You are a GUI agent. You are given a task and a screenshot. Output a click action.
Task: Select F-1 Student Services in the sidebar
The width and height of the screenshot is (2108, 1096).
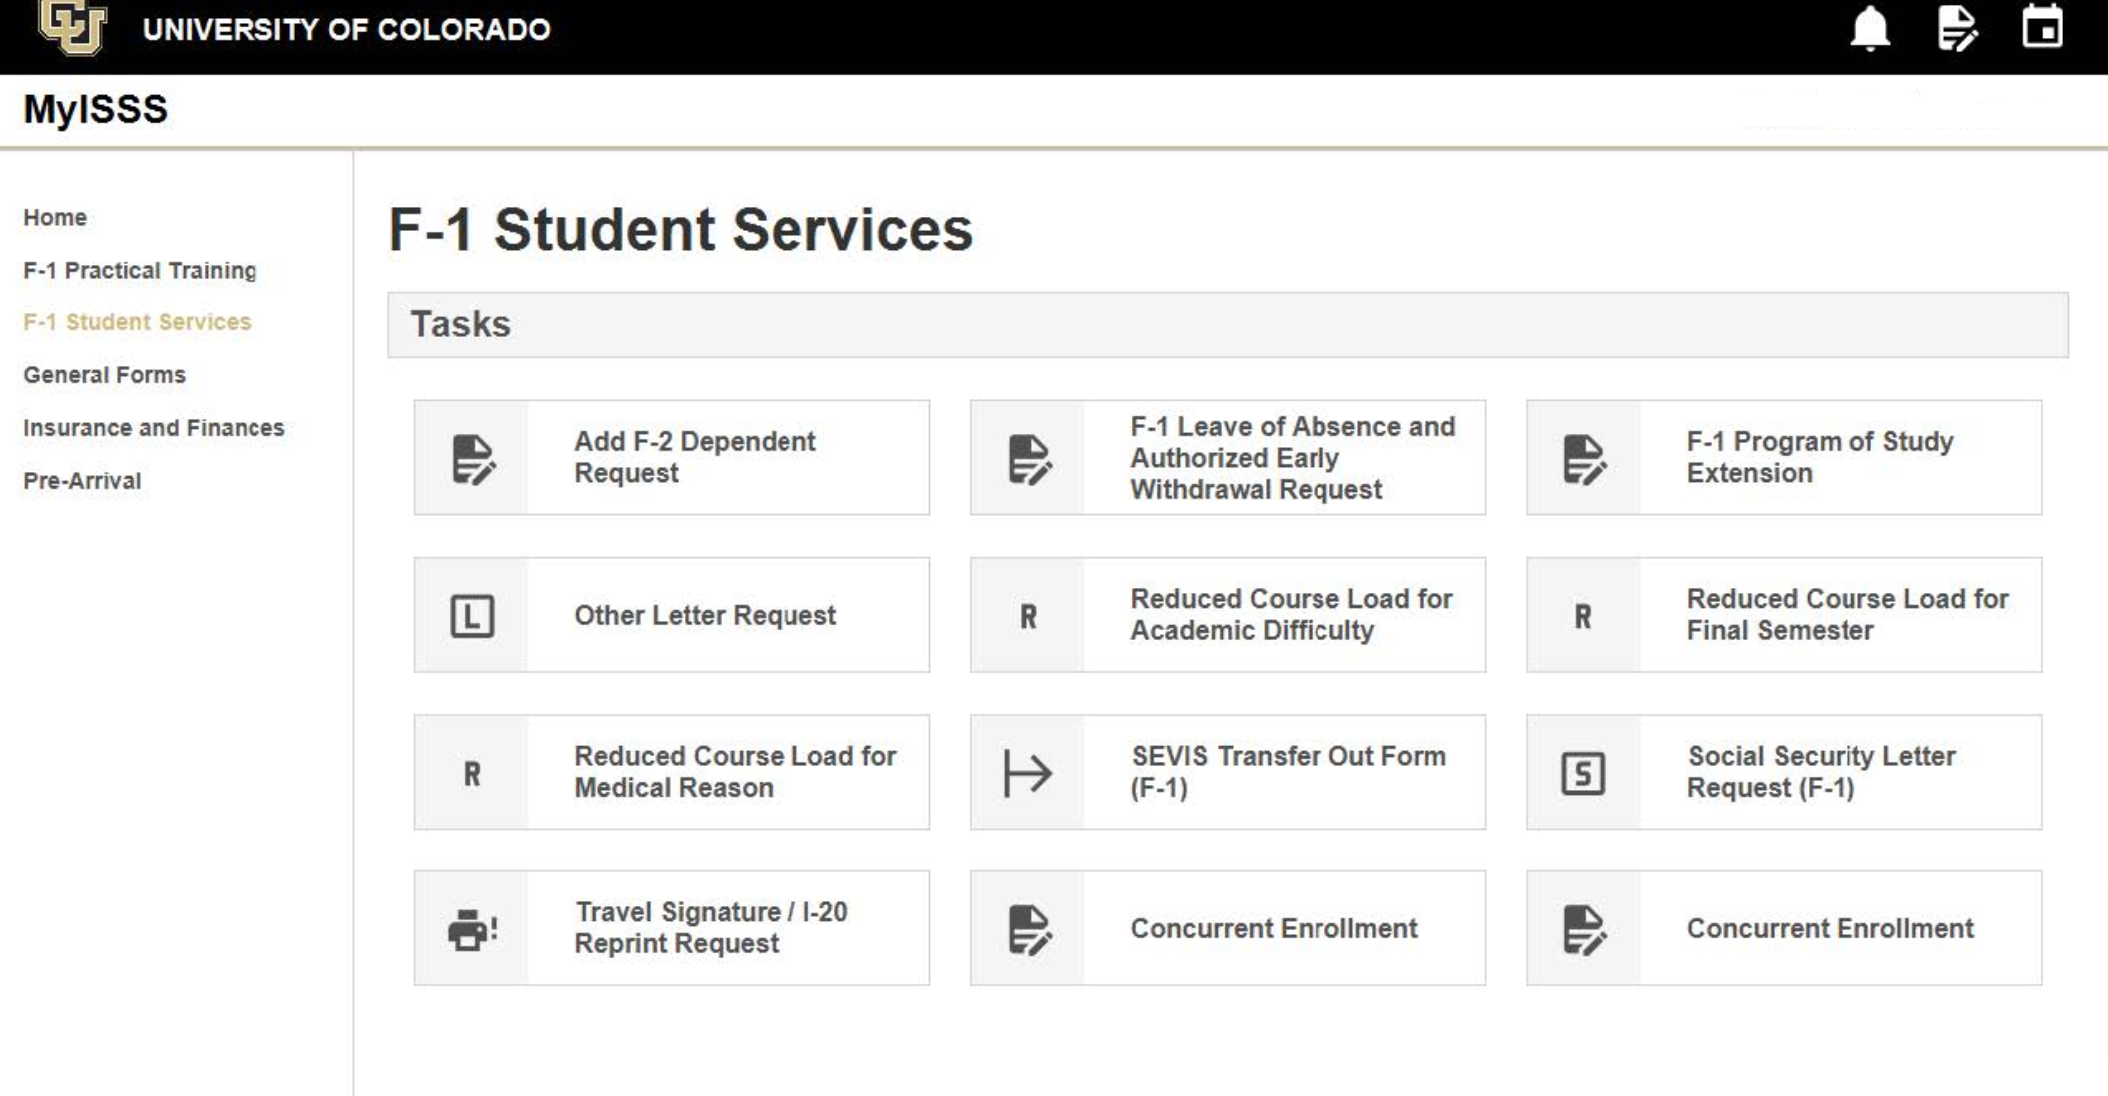click(x=137, y=322)
